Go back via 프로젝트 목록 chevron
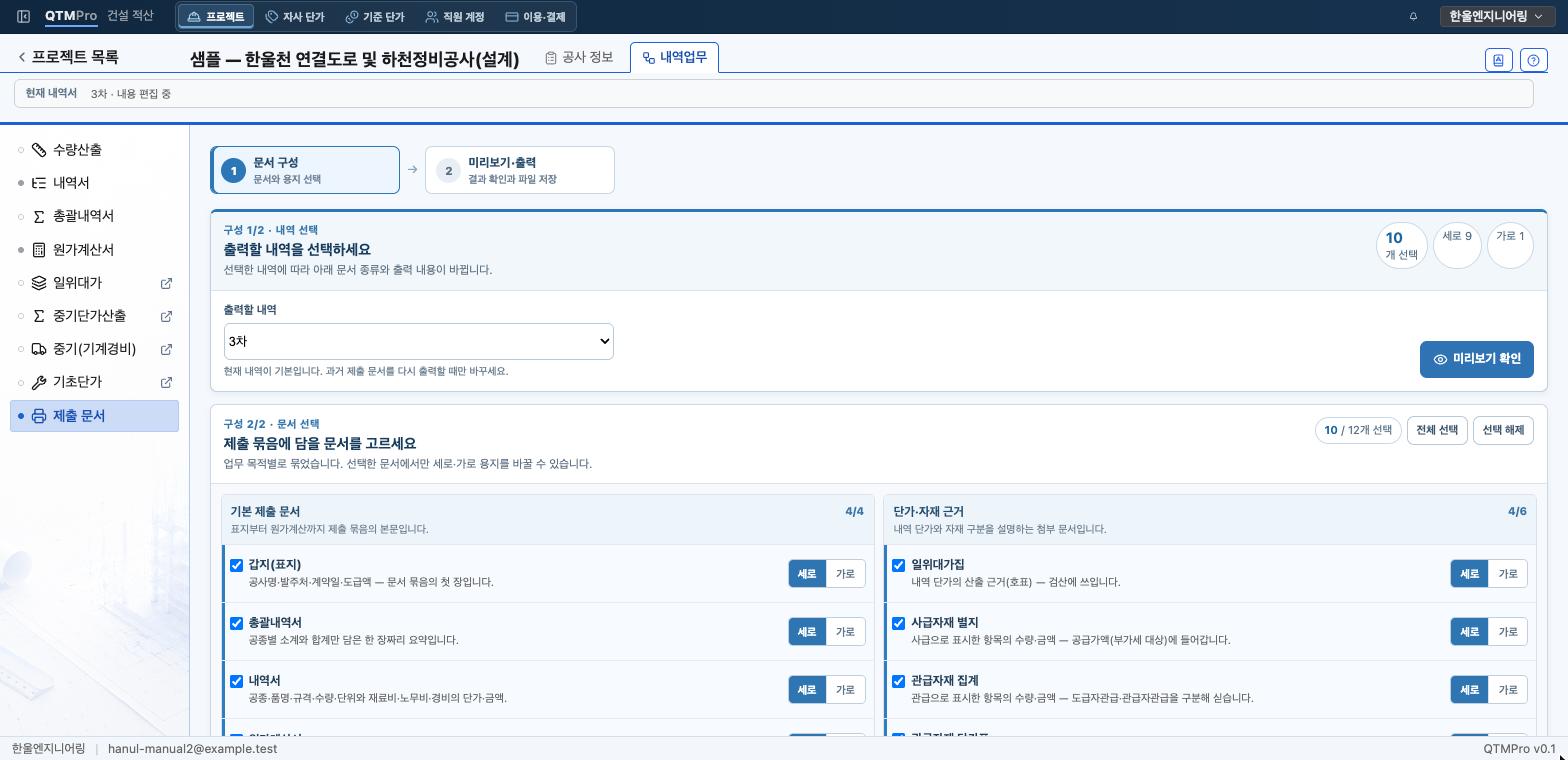The height and width of the screenshot is (760, 1568). point(68,57)
